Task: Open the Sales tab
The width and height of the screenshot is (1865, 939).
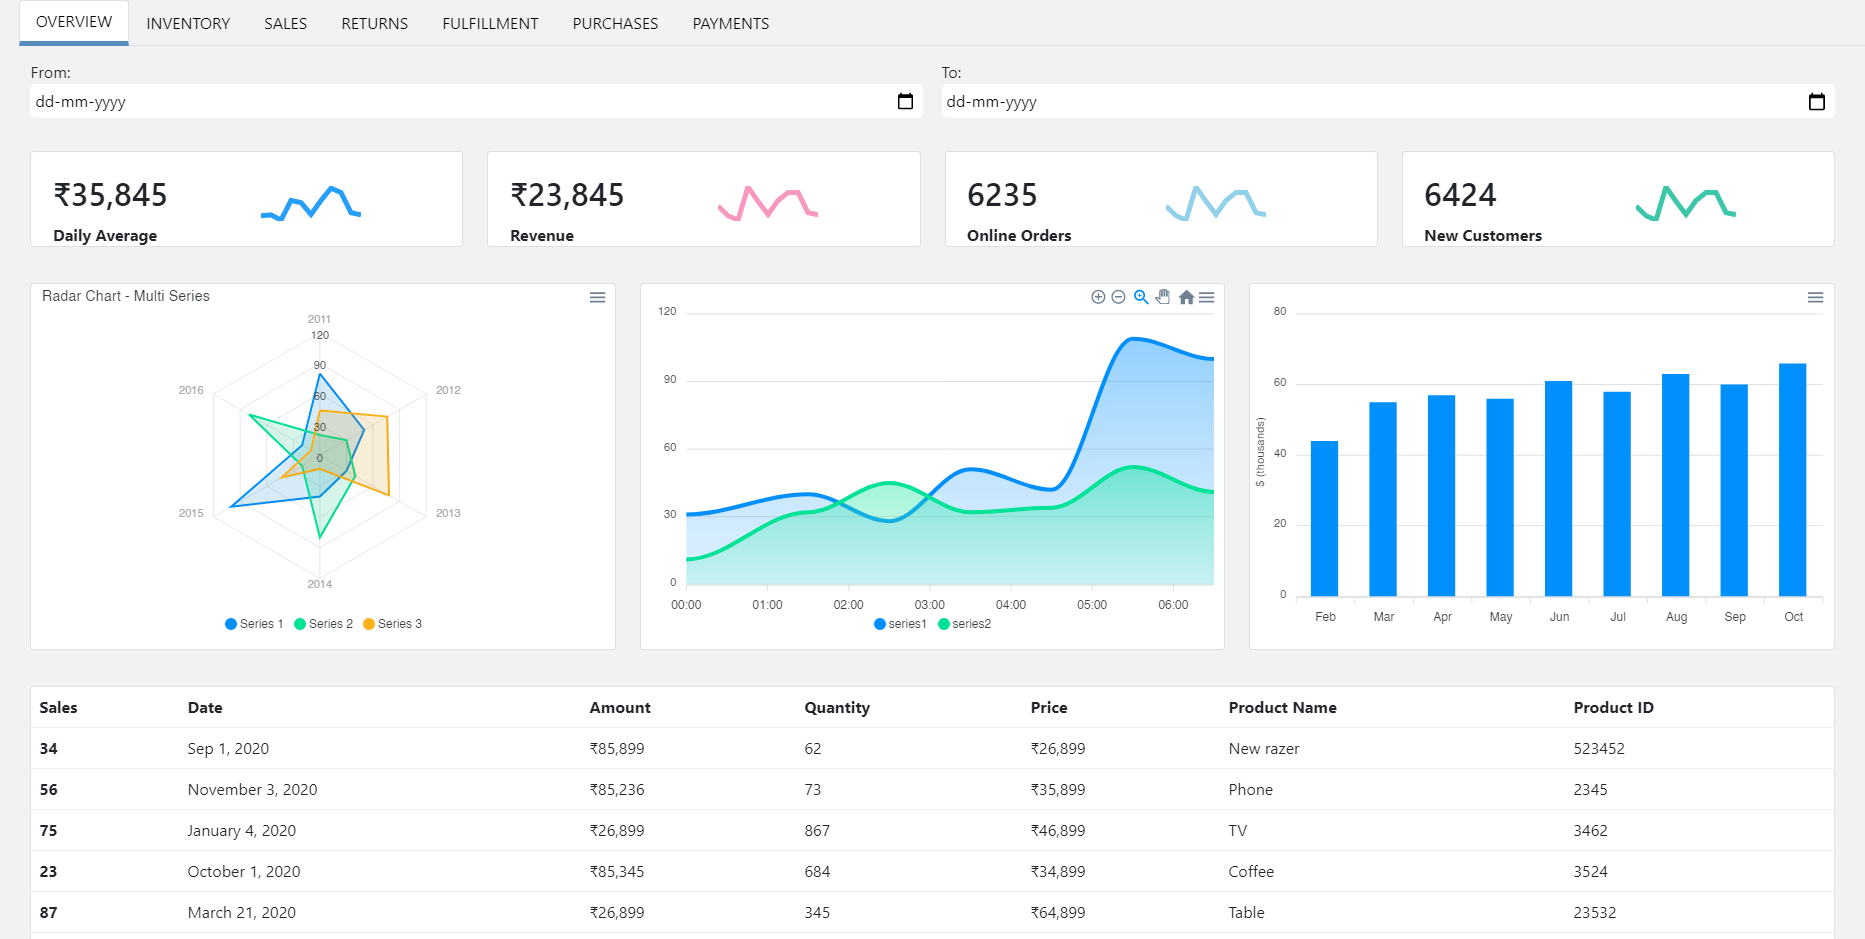Action: click(x=285, y=23)
